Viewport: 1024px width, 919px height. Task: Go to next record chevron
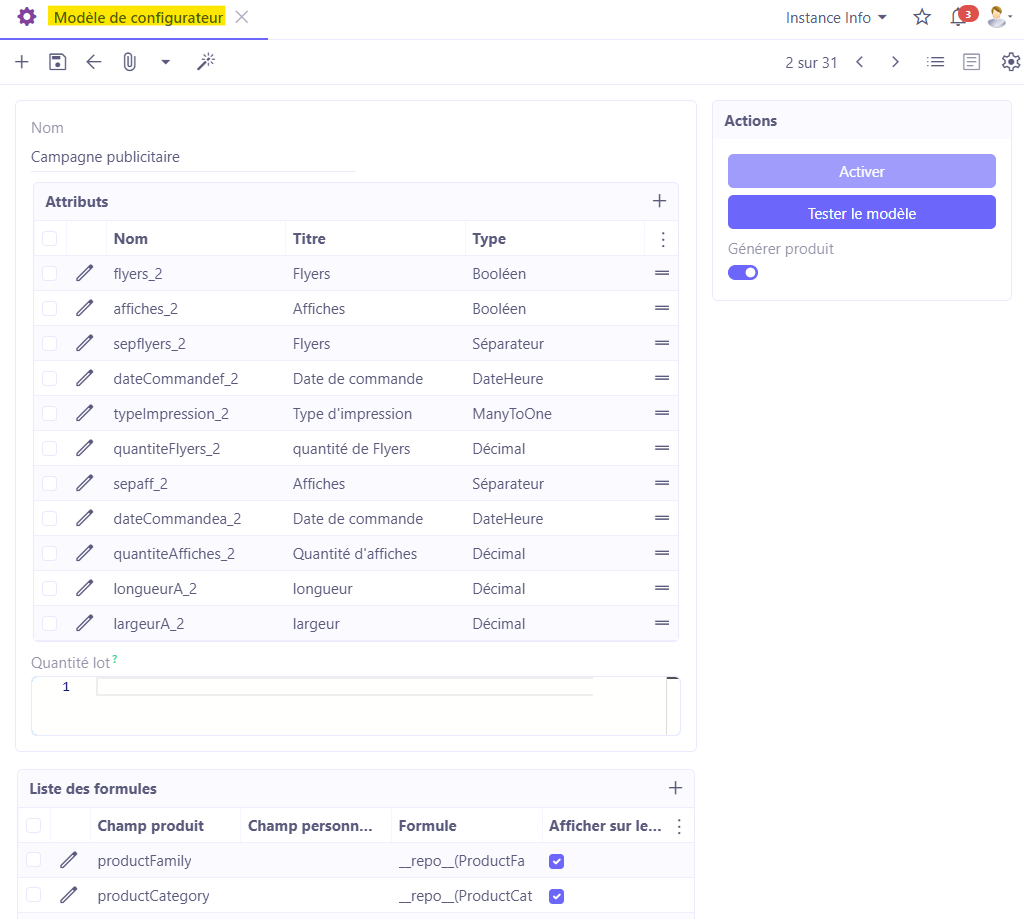(895, 62)
